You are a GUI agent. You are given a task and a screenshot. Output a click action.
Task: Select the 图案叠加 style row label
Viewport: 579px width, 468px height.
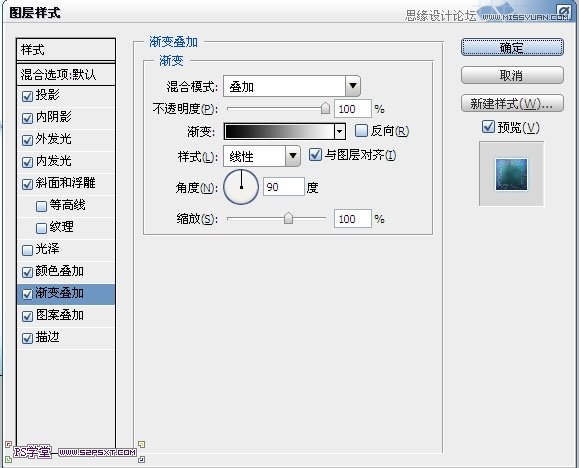(x=59, y=315)
